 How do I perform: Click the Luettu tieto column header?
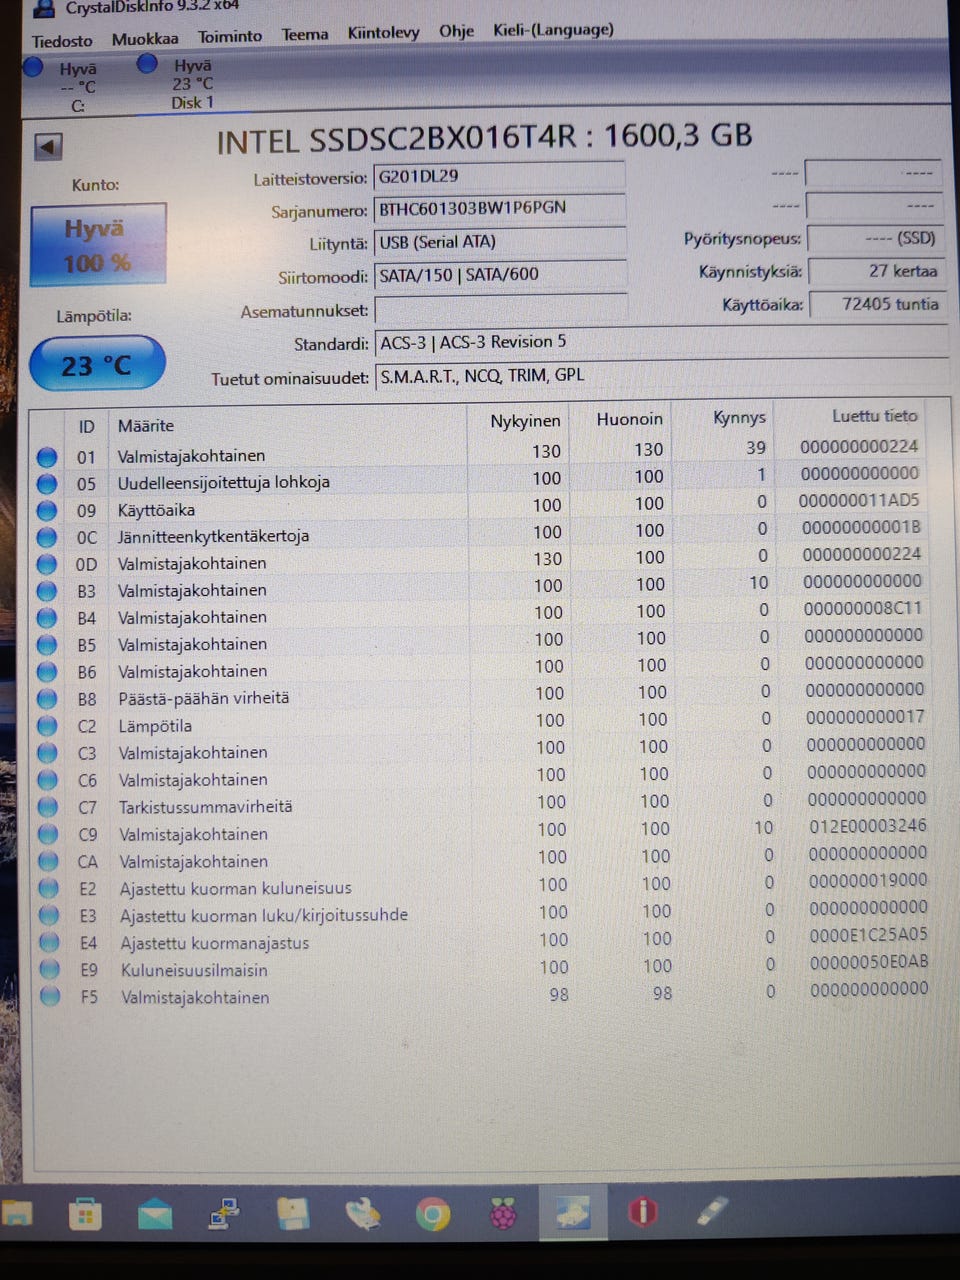(874, 415)
